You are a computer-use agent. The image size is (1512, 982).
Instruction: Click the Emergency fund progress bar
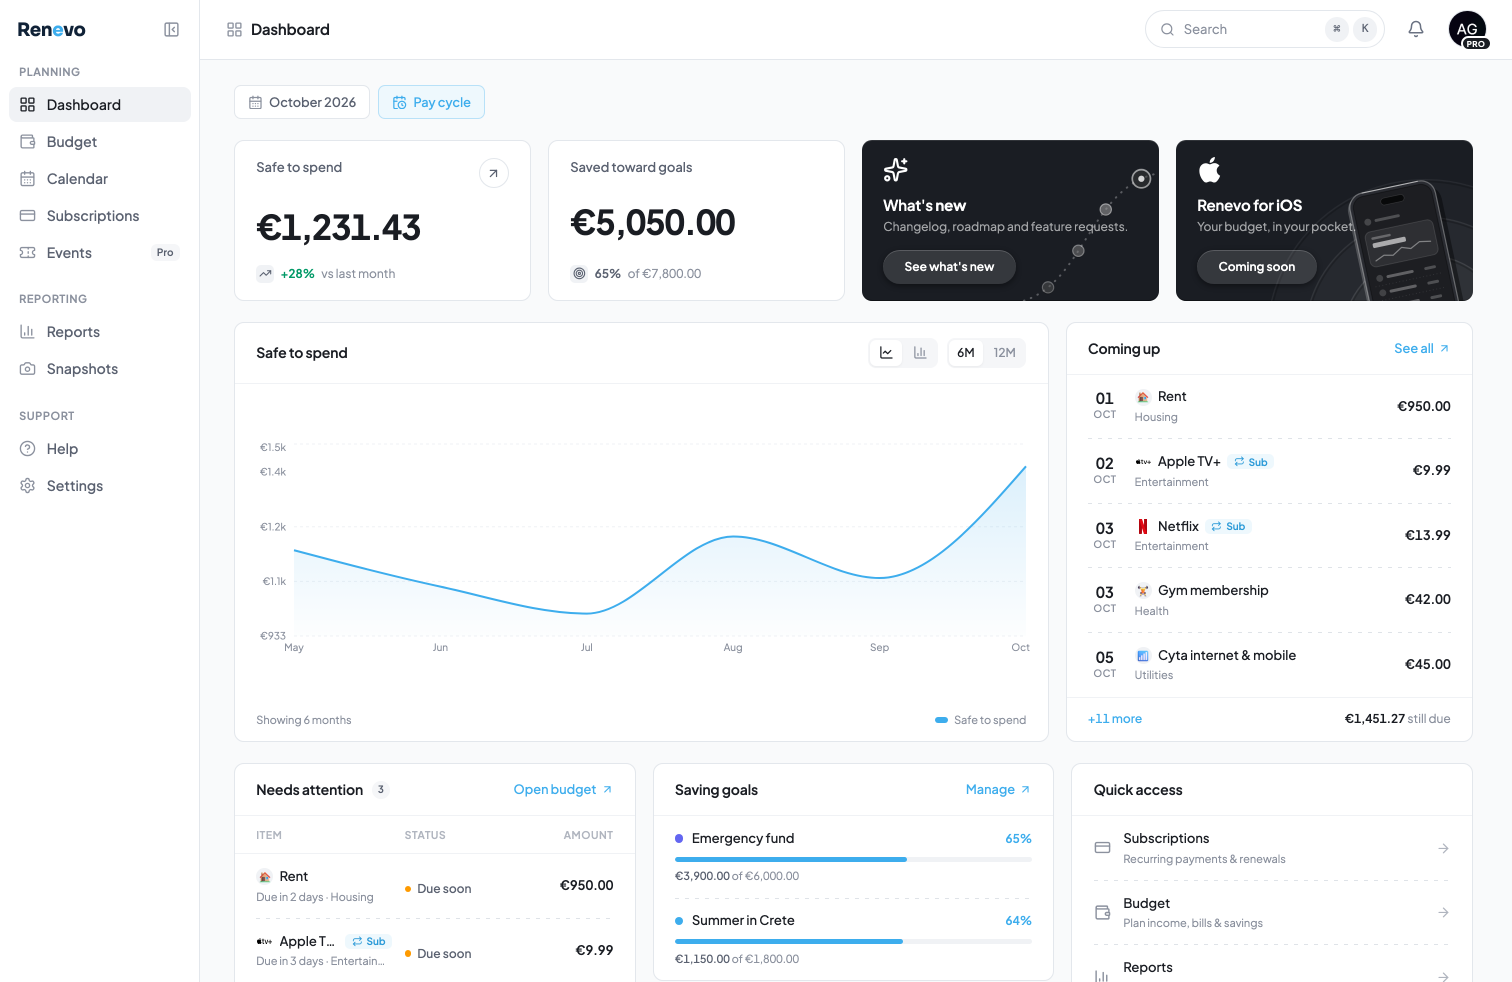(x=853, y=859)
